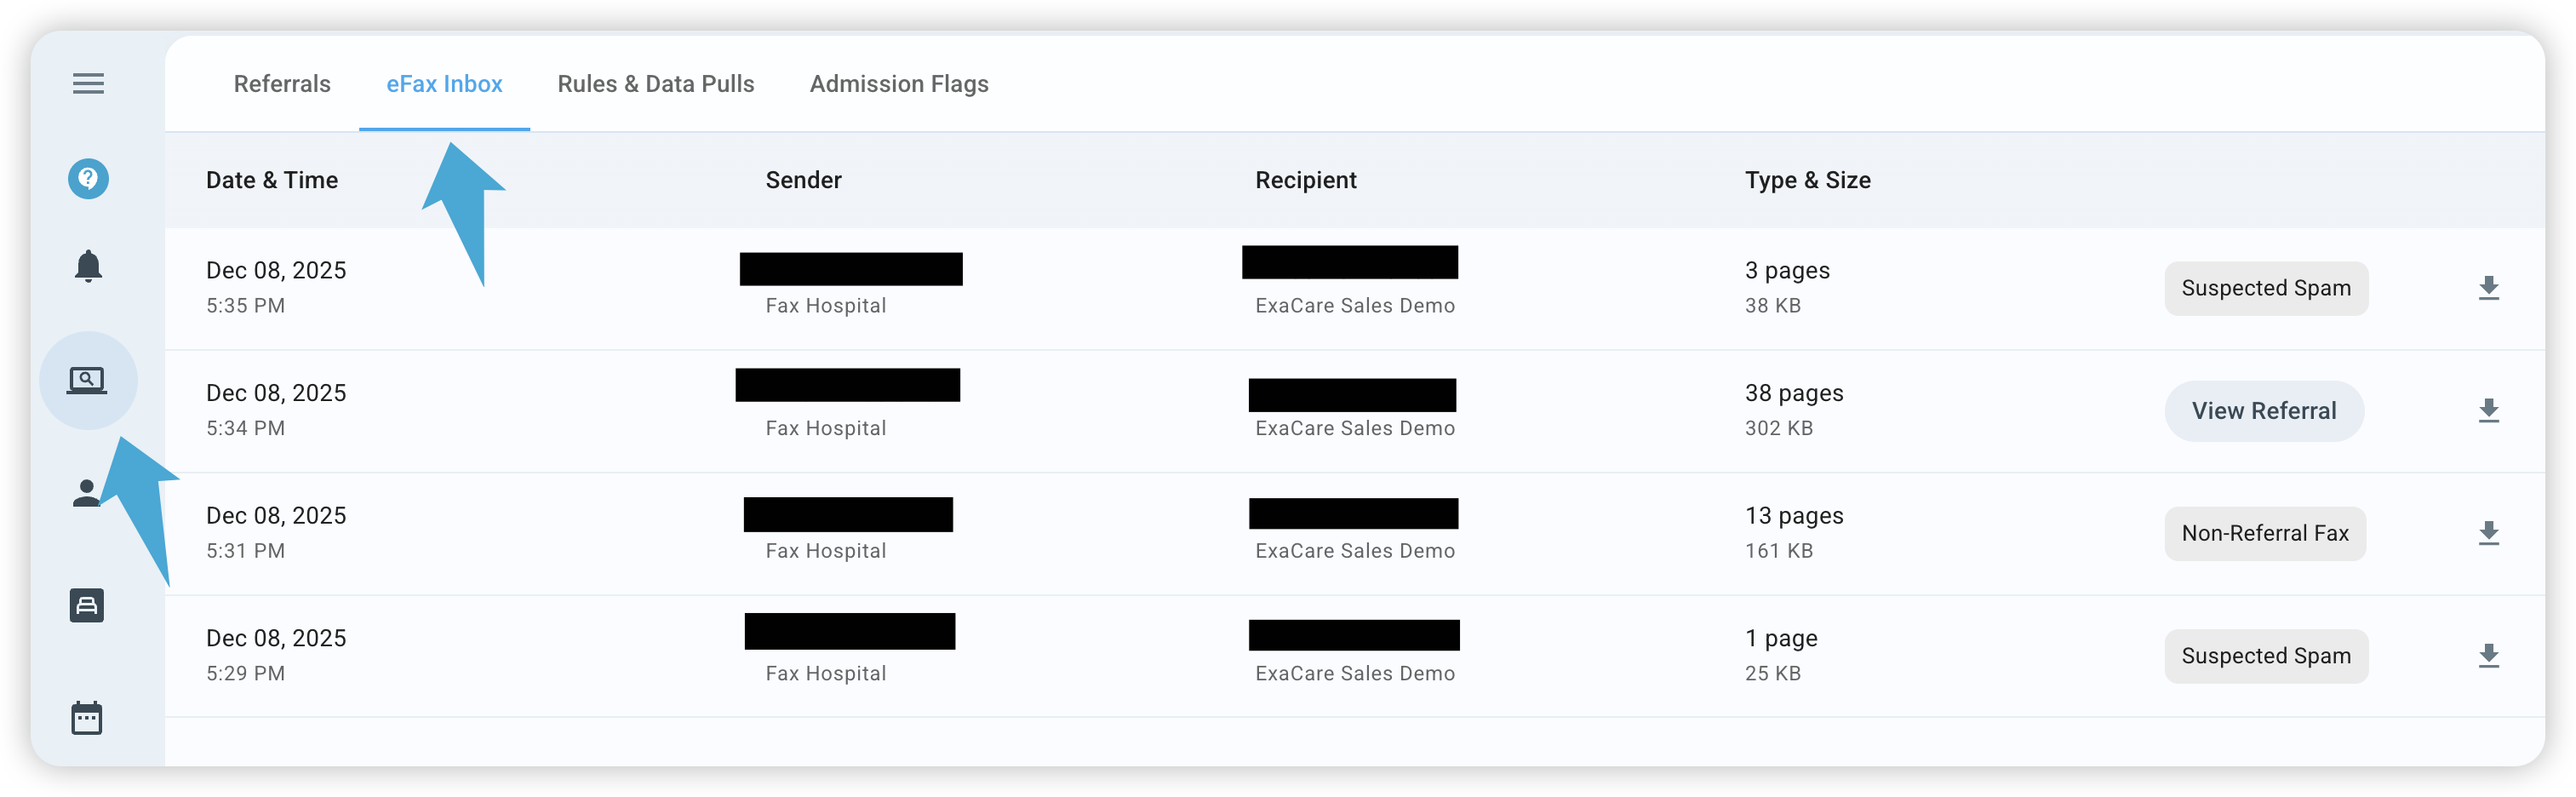Download the 5:29 PM fax
Screen dimensions: 2576x797
click(2488, 656)
